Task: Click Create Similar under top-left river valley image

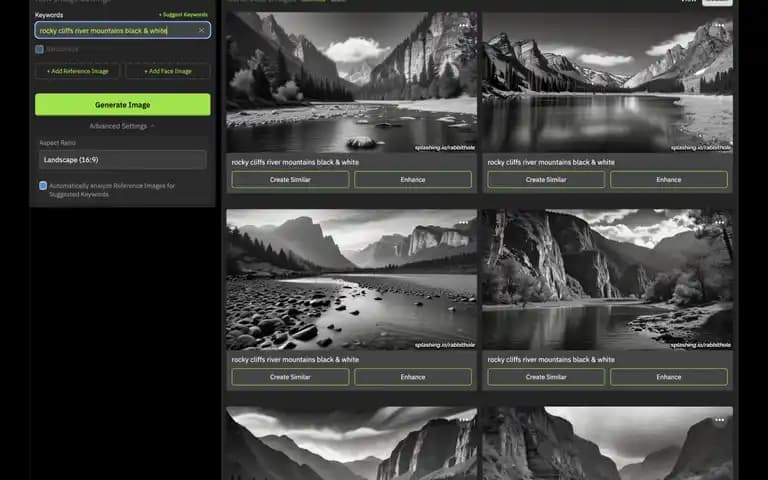Action: [x=290, y=180]
